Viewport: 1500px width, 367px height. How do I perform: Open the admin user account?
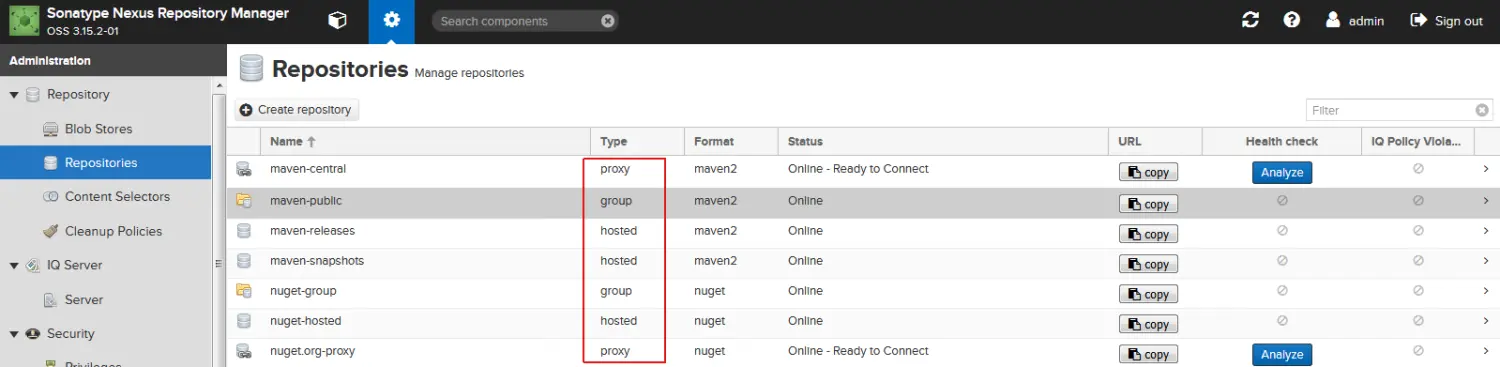(x=1355, y=21)
